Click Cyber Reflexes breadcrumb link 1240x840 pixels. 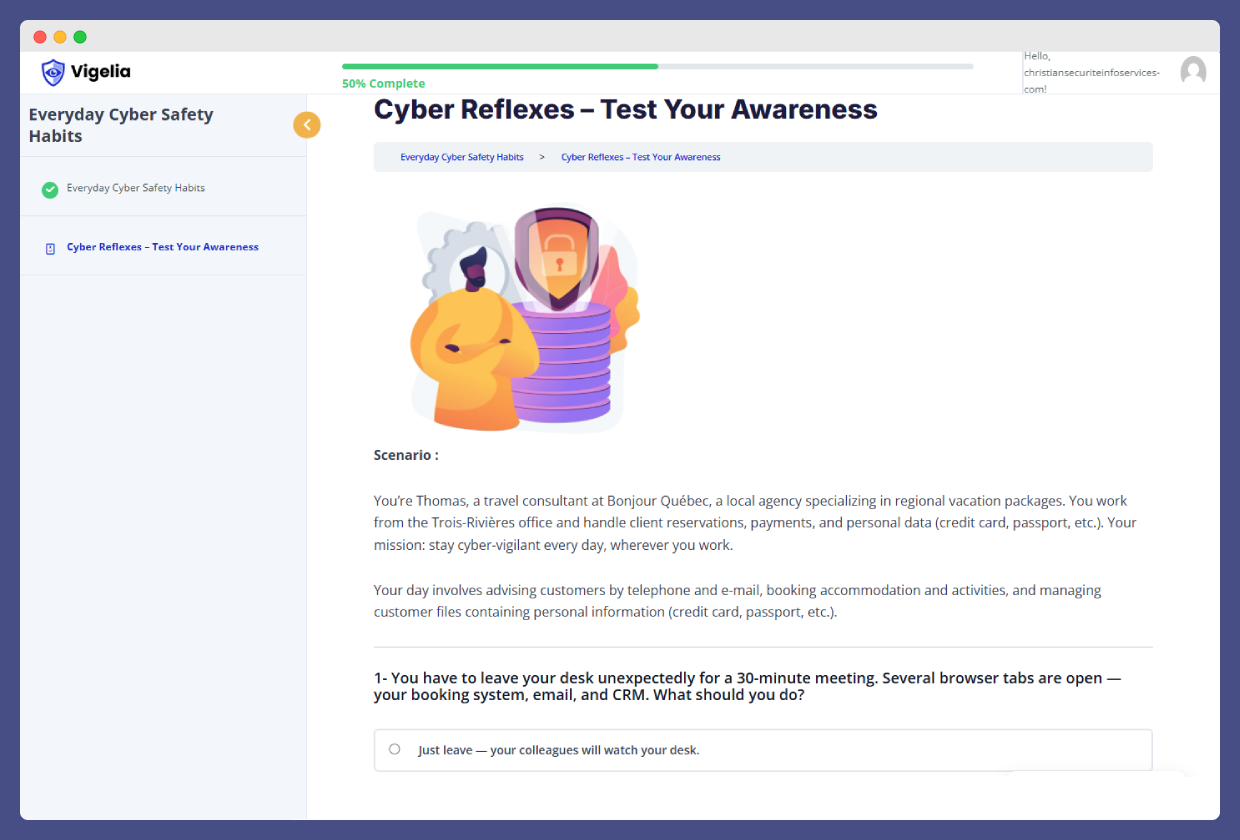640,157
